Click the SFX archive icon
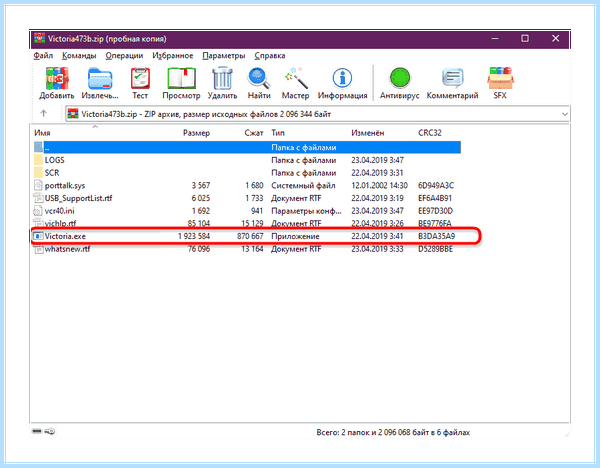The height and width of the screenshot is (468, 600). point(500,78)
